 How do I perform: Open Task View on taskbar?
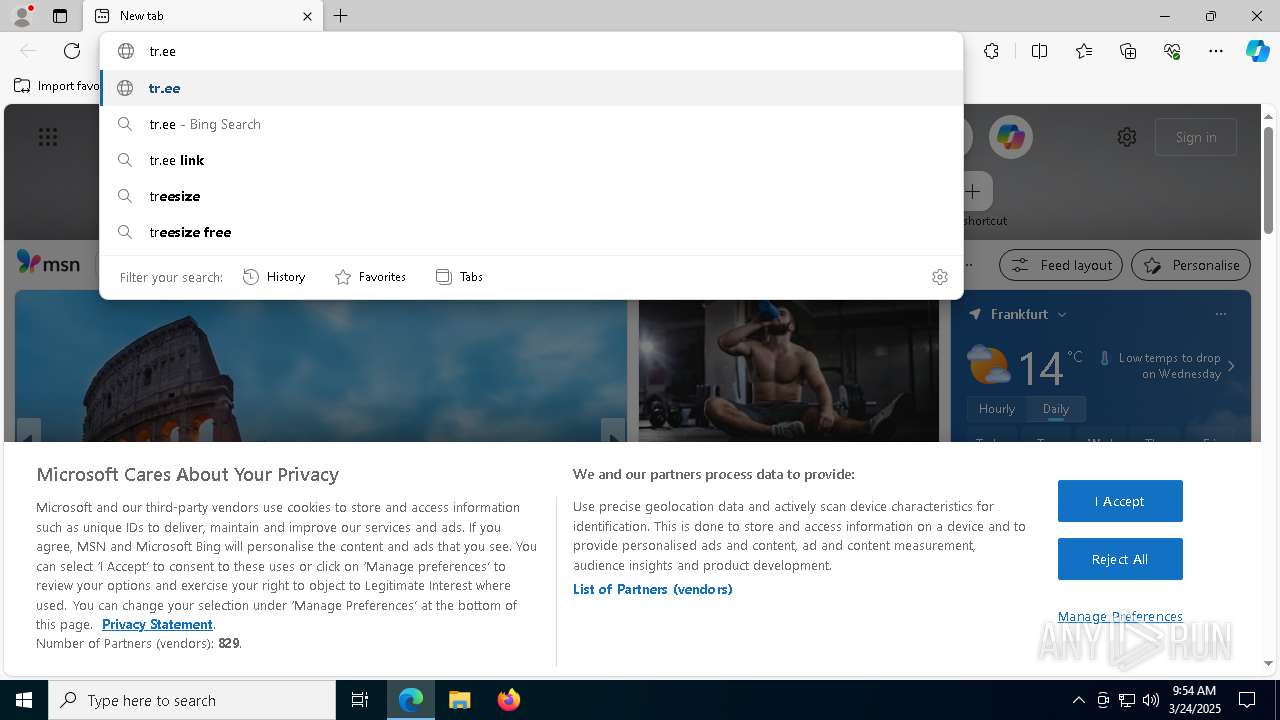360,700
